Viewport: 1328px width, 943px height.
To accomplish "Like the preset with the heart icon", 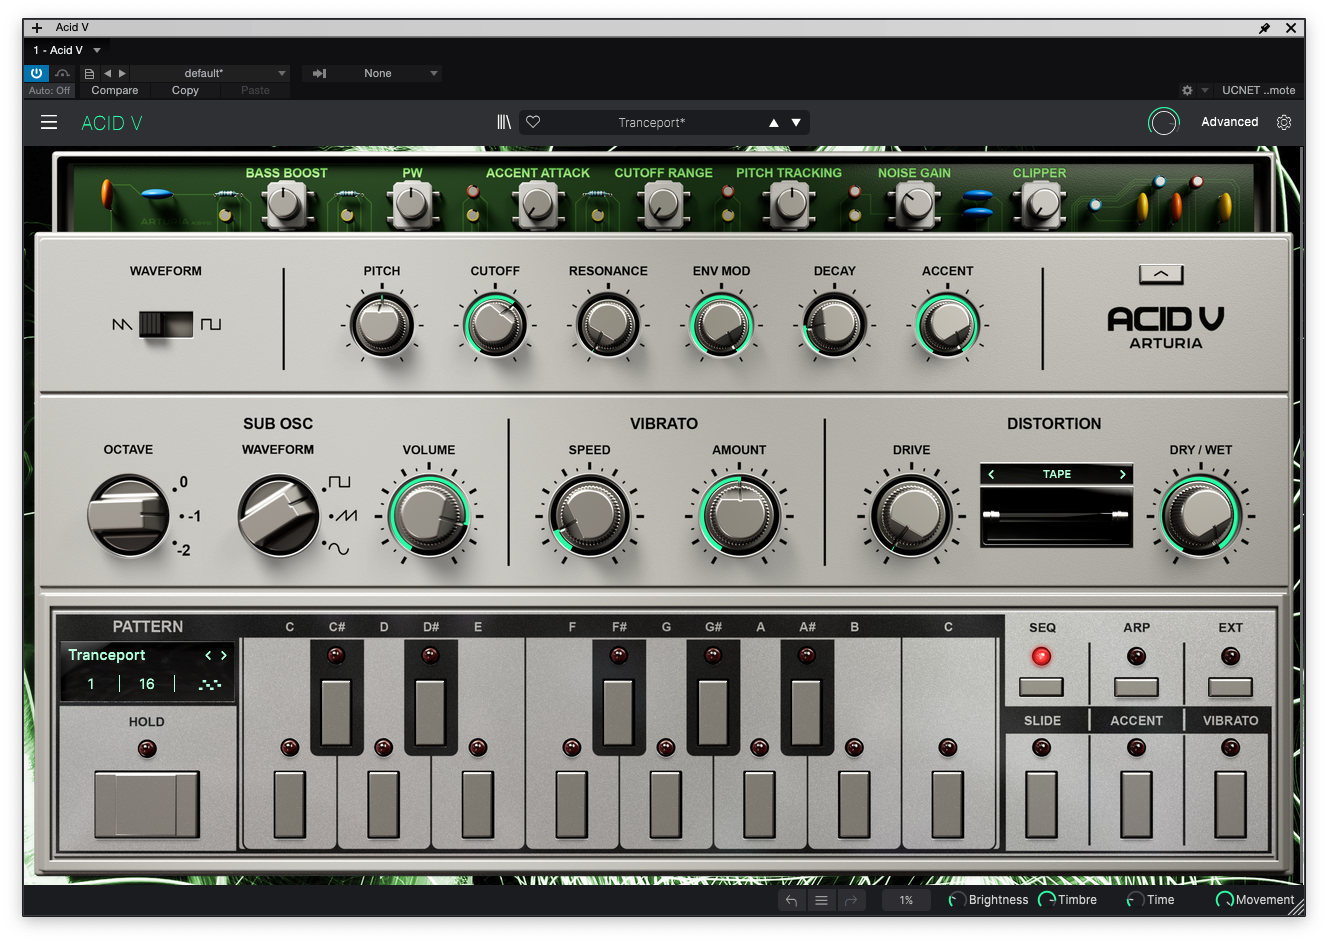I will pos(533,122).
